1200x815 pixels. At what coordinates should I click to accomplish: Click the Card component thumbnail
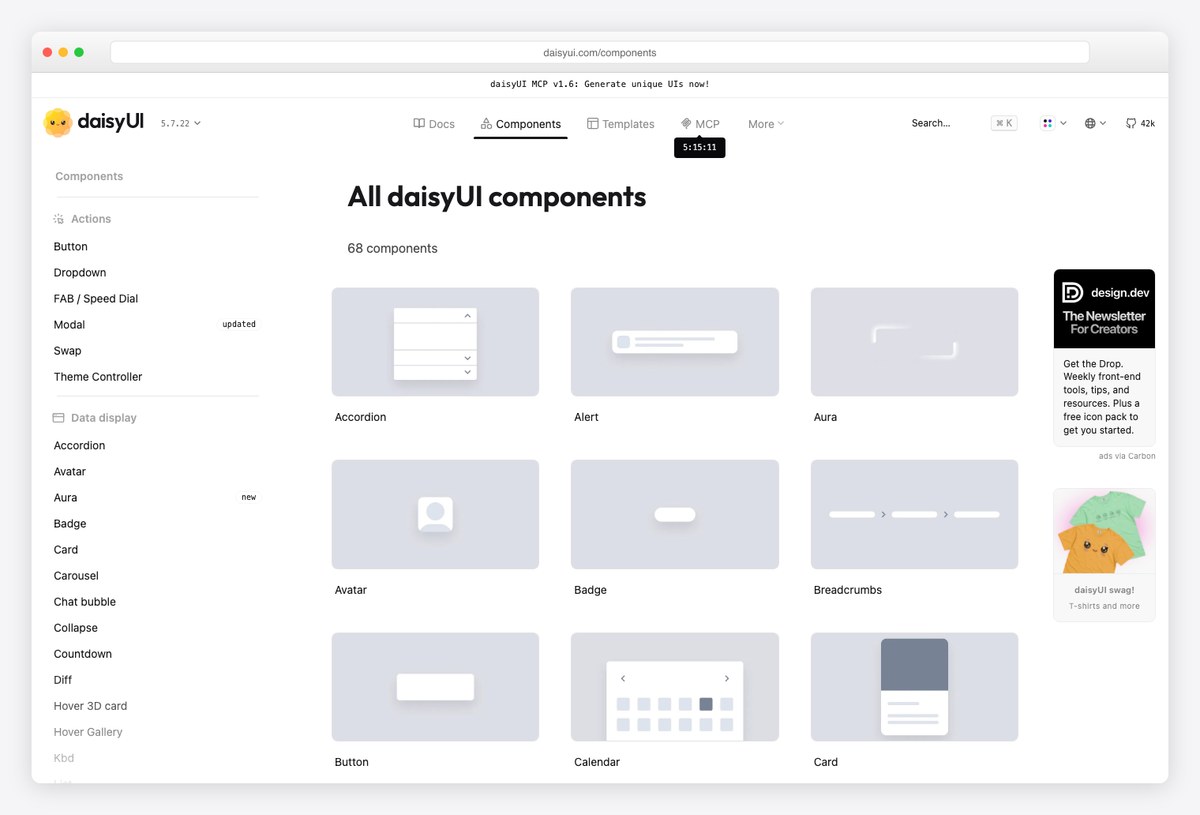[x=914, y=687]
